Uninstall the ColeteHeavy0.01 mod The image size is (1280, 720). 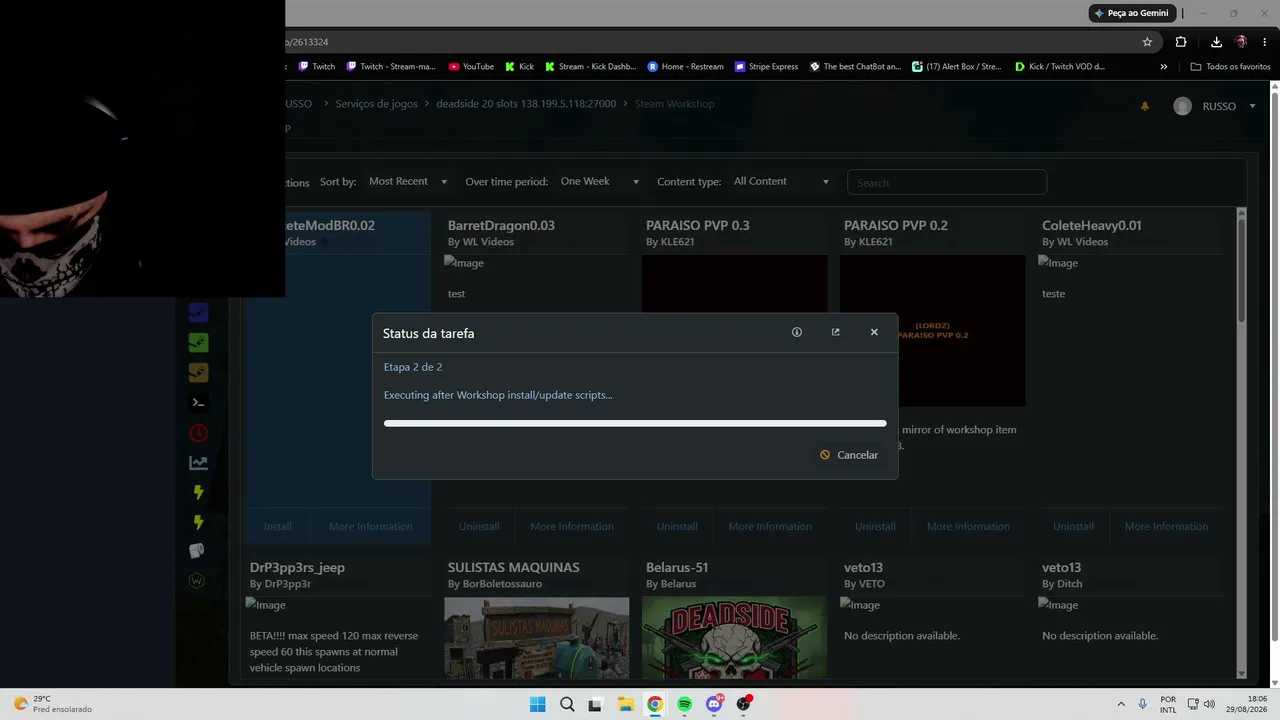1073,526
